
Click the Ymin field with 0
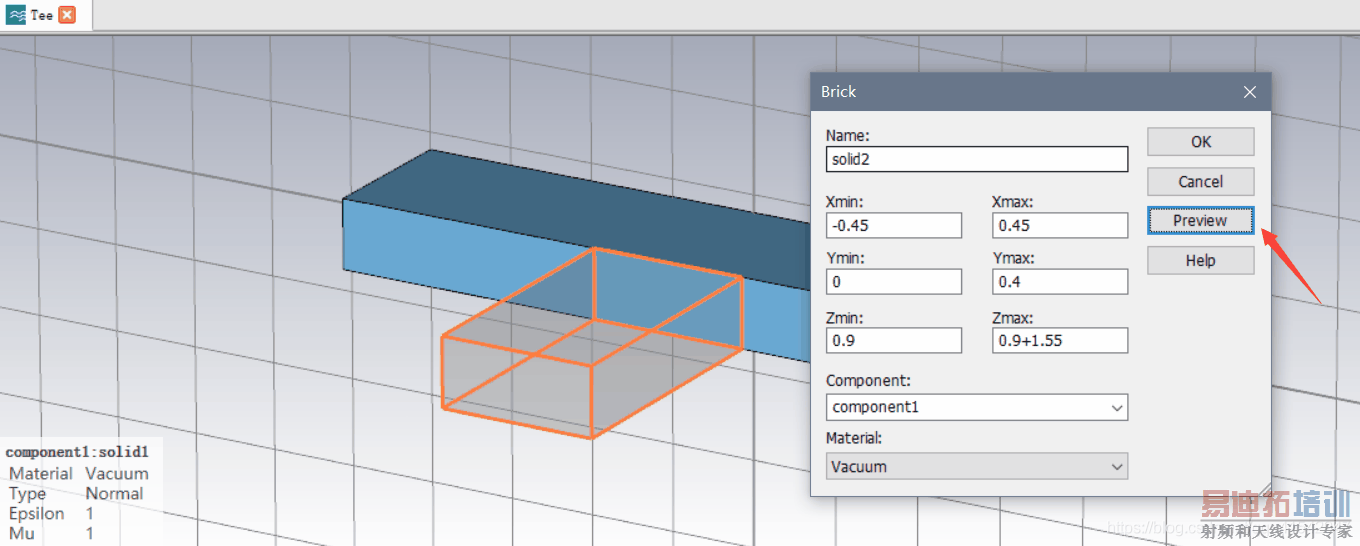894,282
